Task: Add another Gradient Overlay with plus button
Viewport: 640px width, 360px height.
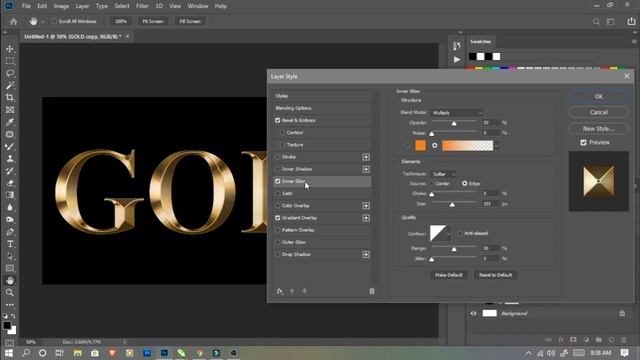Action: (x=366, y=218)
